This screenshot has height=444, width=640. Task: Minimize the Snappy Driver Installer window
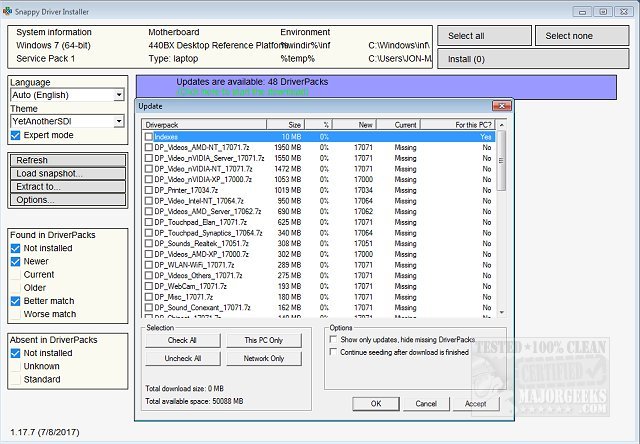(x=582, y=11)
